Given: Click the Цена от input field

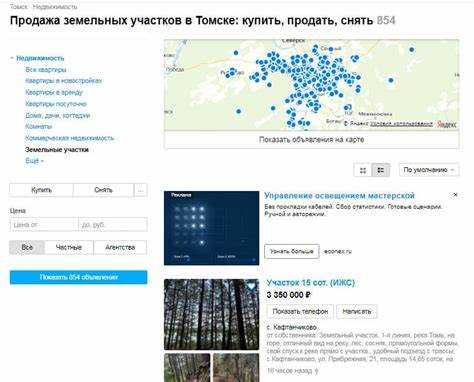Looking at the screenshot, I should tap(44, 225).
